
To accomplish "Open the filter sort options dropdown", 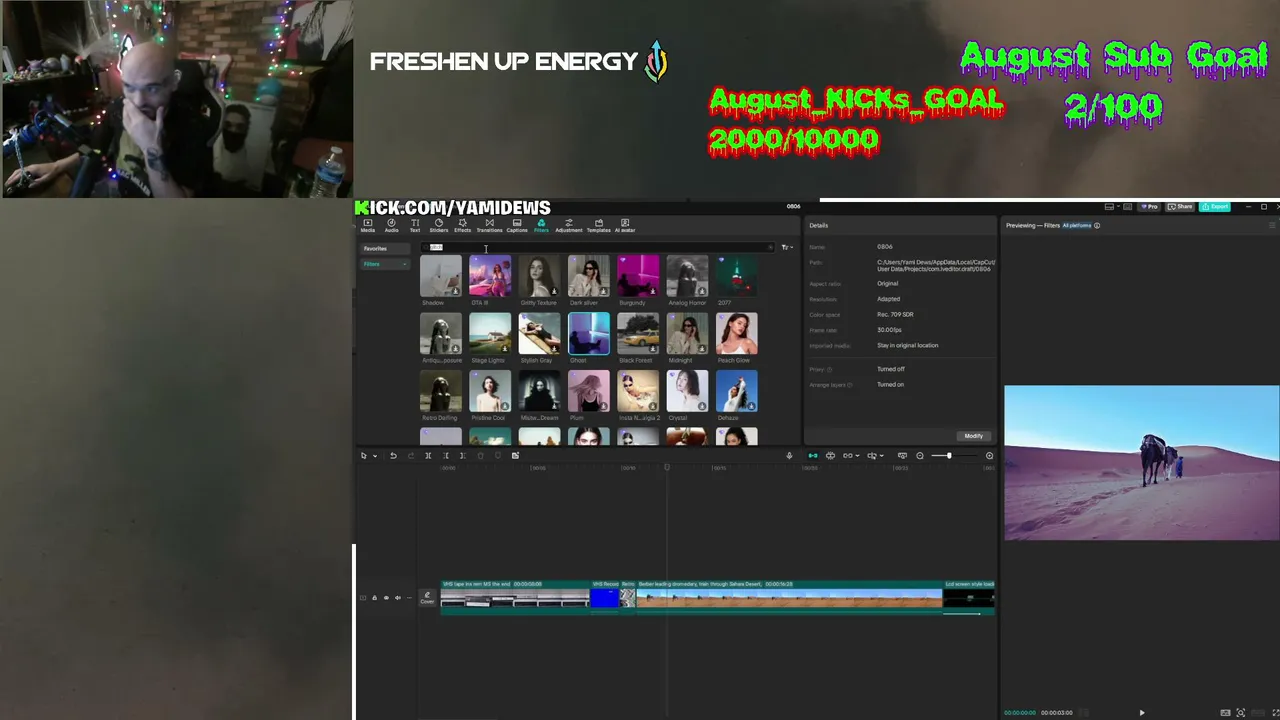I will [787, 247].
